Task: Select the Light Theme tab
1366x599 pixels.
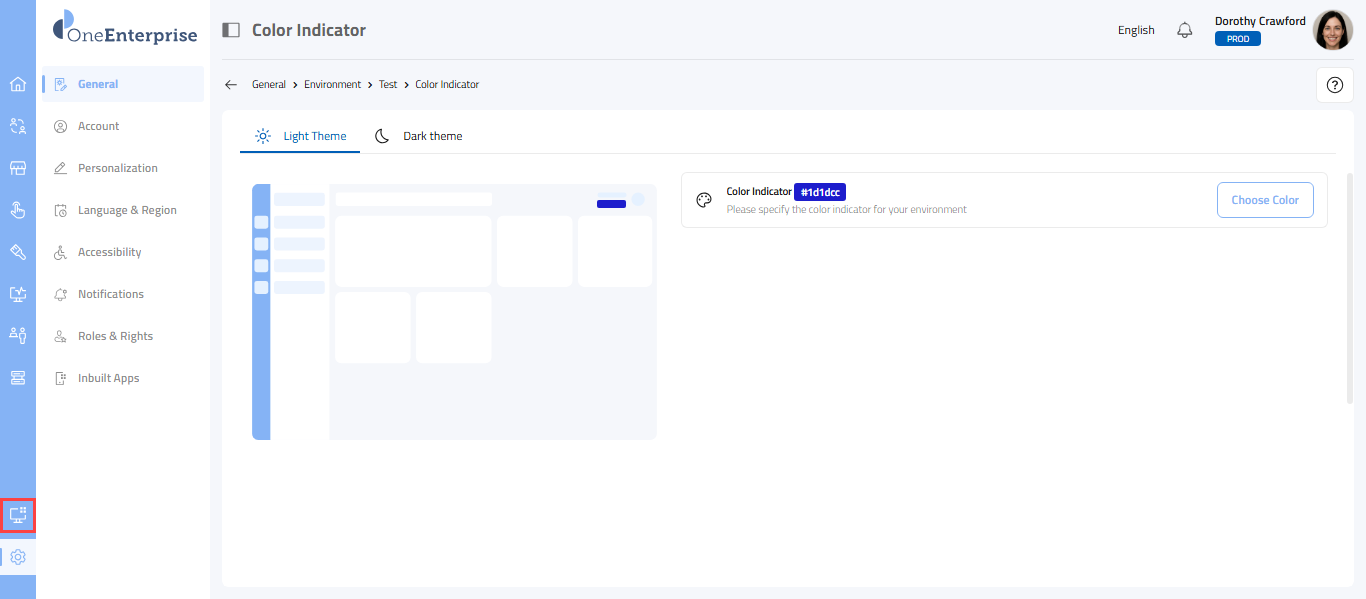Action: pyautogui.click(x=301, y=136)
